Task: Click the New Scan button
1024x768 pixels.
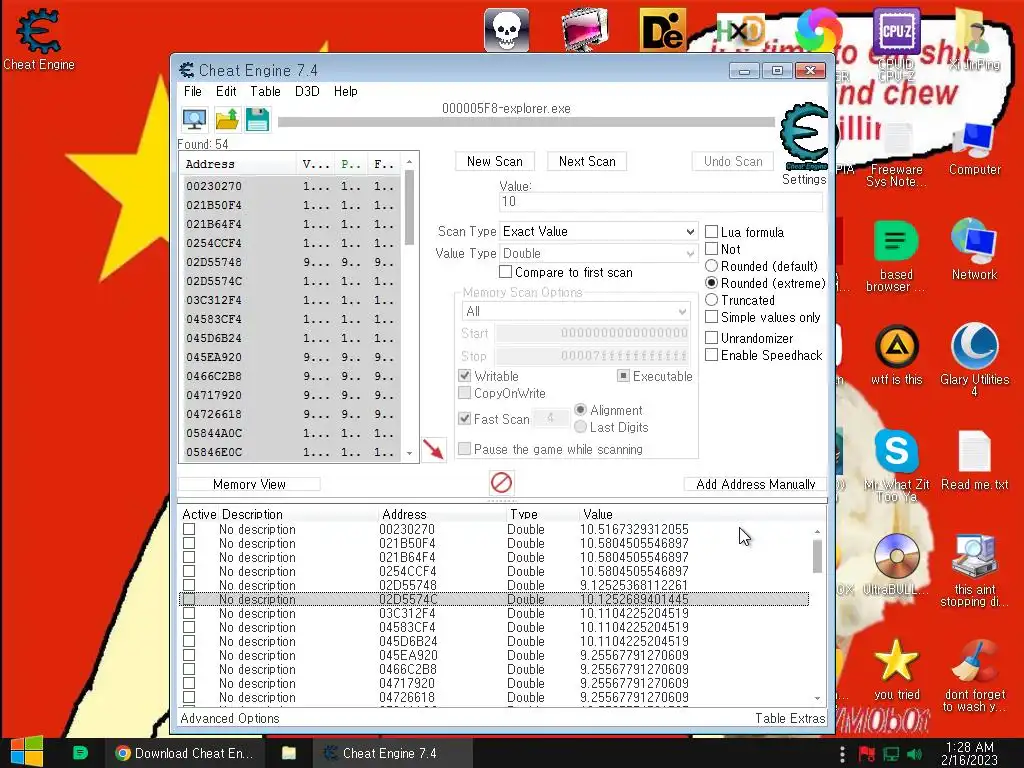Action: 494,161
